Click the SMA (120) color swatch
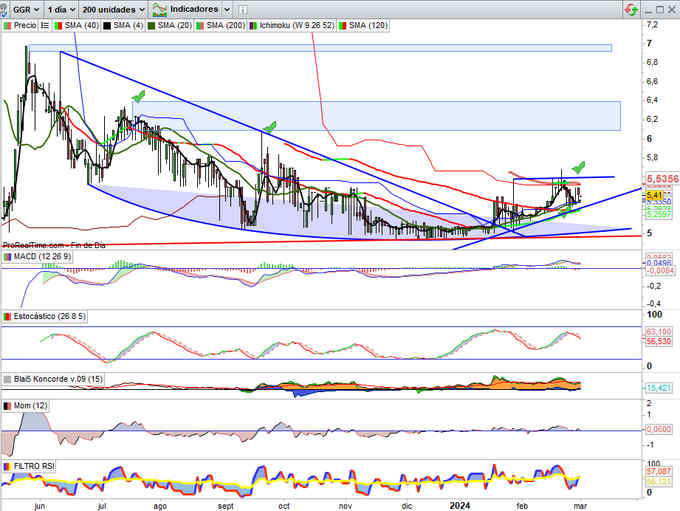The height and width of the screenshot is (511, 680). (346, 23)
